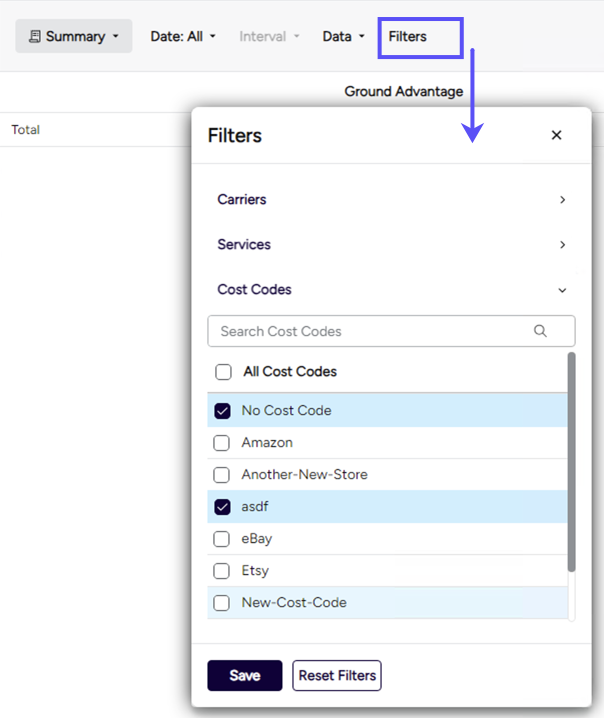Collapse the Cost Codes section
The height and width of the screenshot is (718, 604).
(x=562, y=290)
